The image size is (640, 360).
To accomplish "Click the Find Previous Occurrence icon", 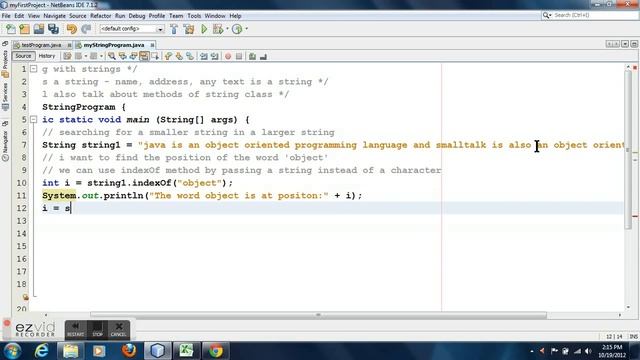I will [122, 56].
